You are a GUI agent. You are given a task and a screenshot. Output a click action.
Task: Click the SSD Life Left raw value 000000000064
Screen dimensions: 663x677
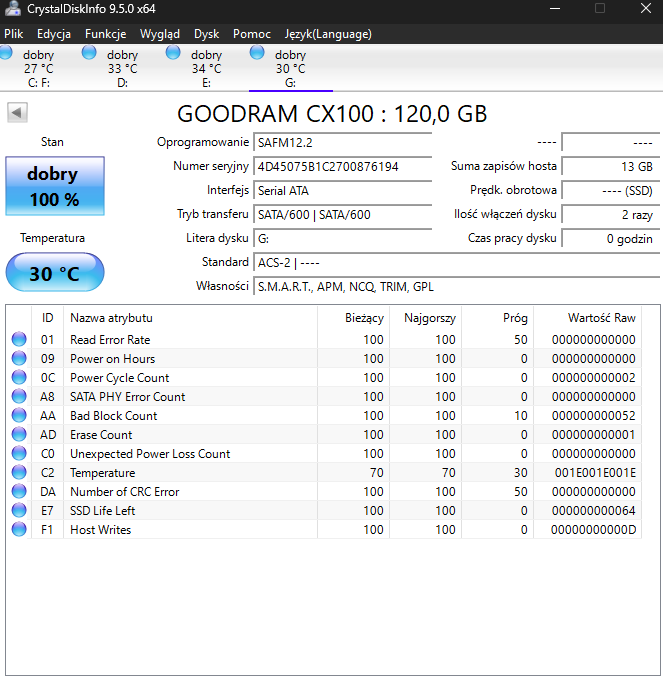click(594, 511)
